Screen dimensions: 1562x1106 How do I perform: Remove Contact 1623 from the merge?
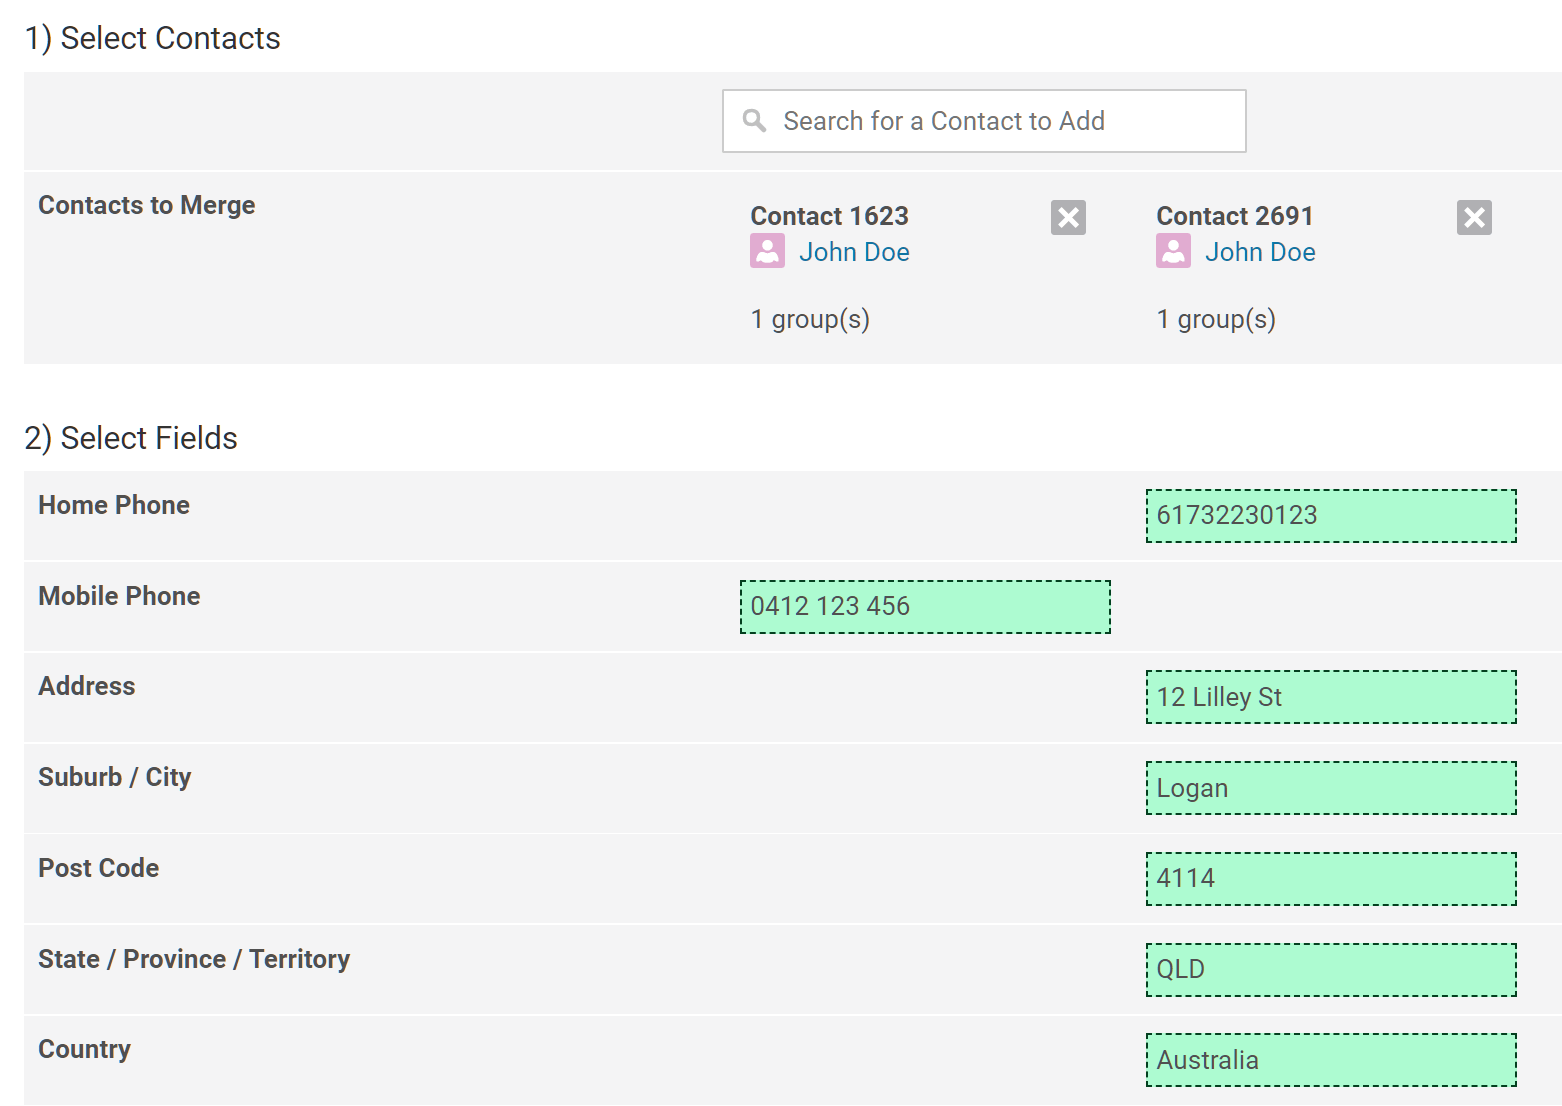click(1068, 217)
